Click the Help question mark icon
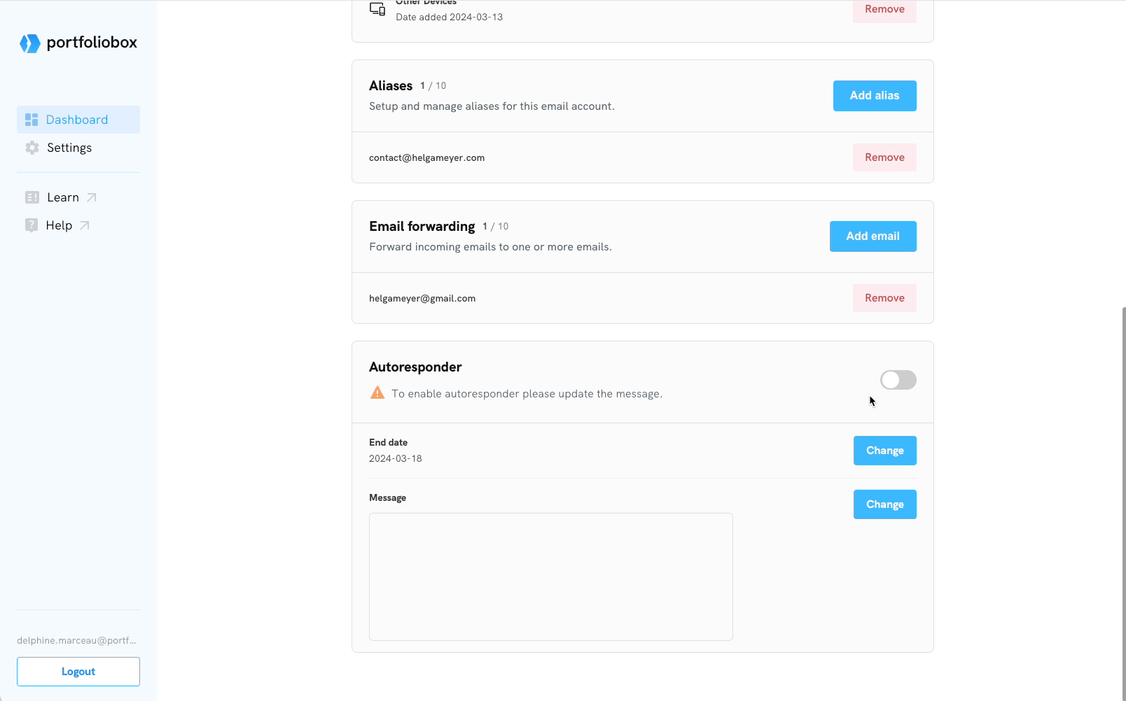This screenshot has width=1126, height=701. [x=32, y=226]
